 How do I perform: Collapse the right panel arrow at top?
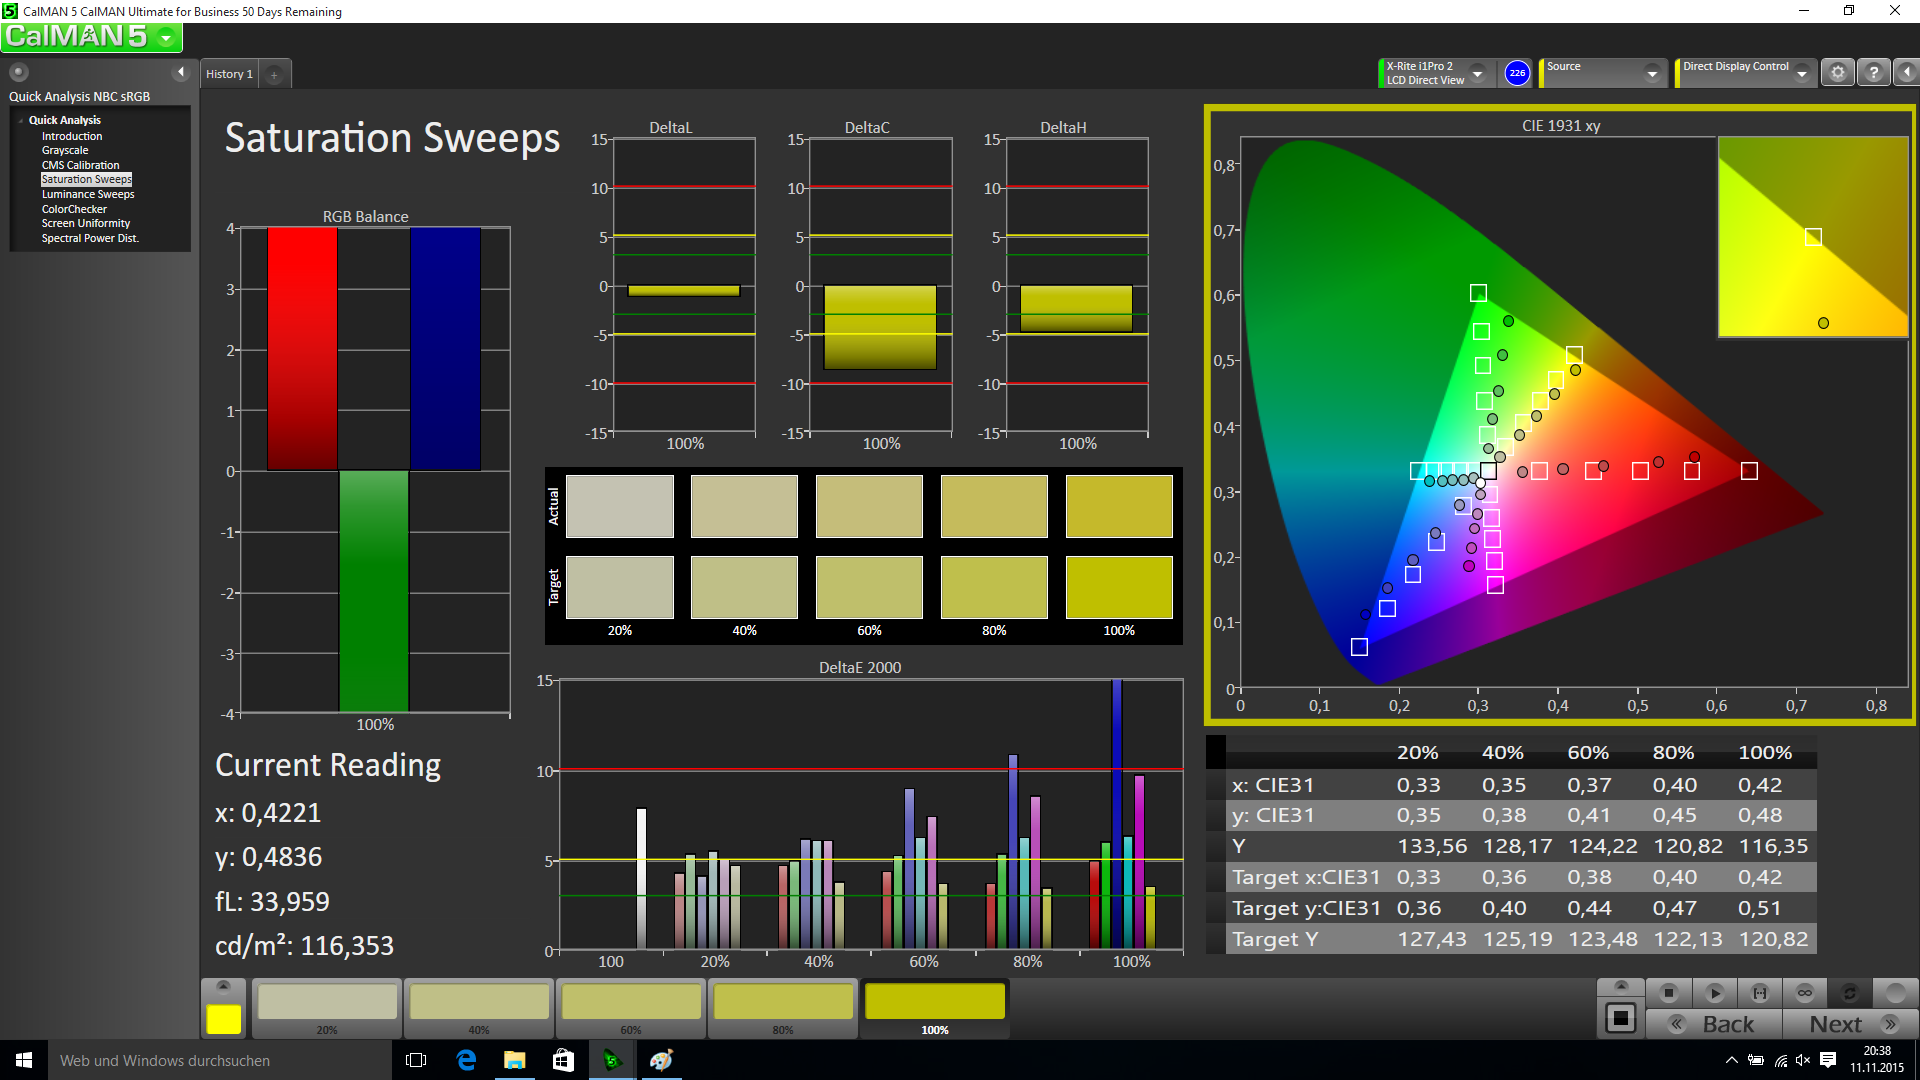(1907, 73)
